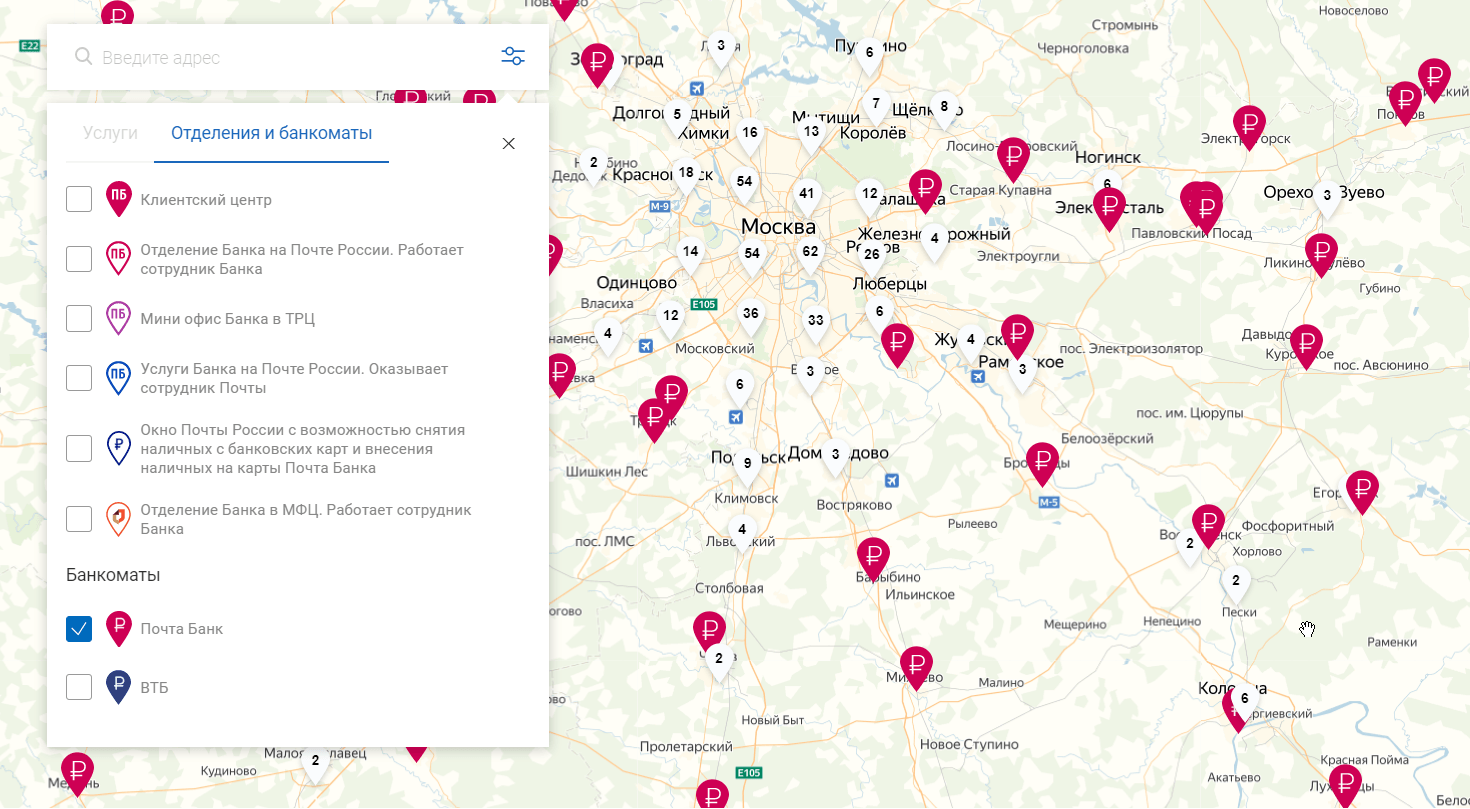The image size is (1470, 809).
Task: Tick Отделение Банка в МФЦ checkbox
Action: click(x=79, y=519)
